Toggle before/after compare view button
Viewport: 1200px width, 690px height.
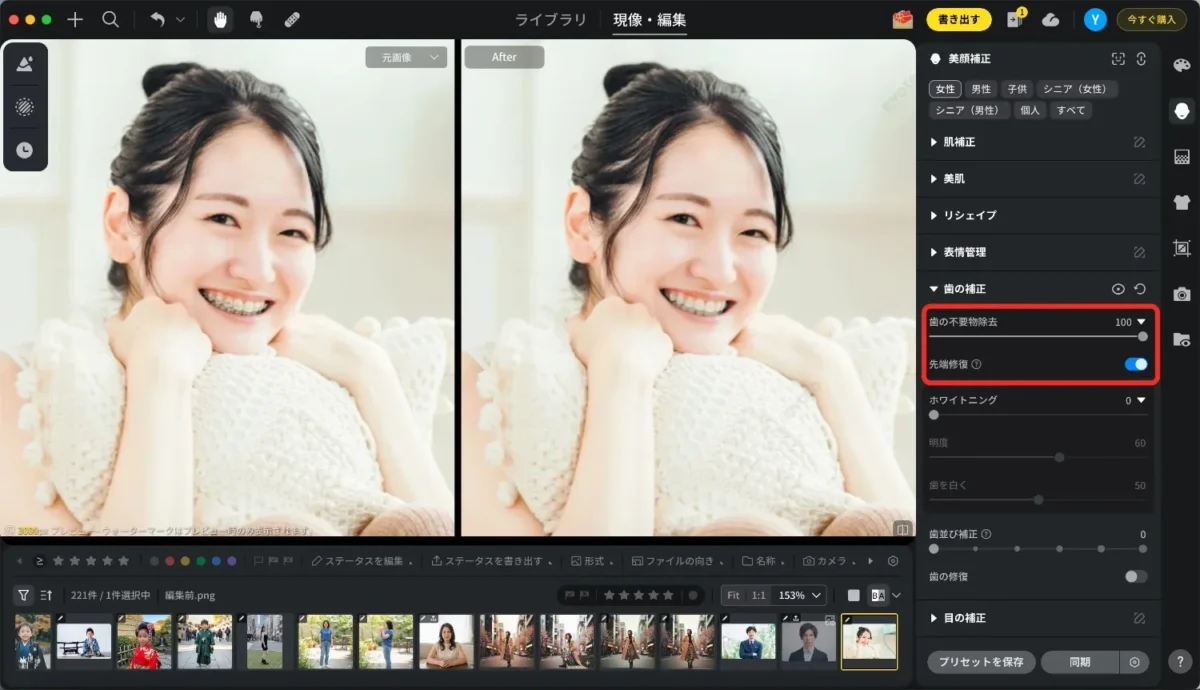tap(879, 595)
